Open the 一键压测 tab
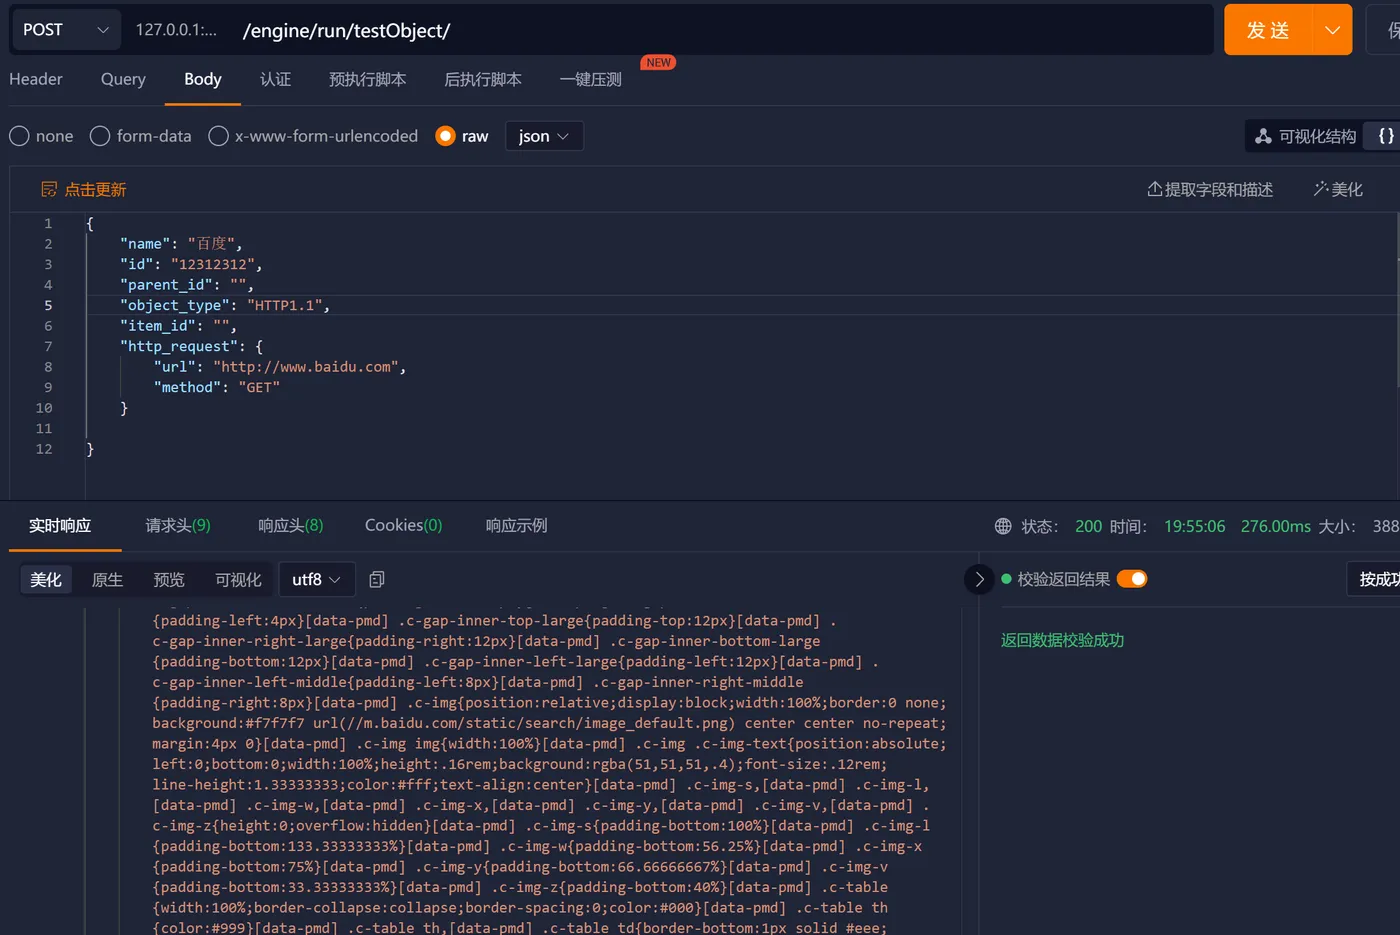 tap(591, 79)
